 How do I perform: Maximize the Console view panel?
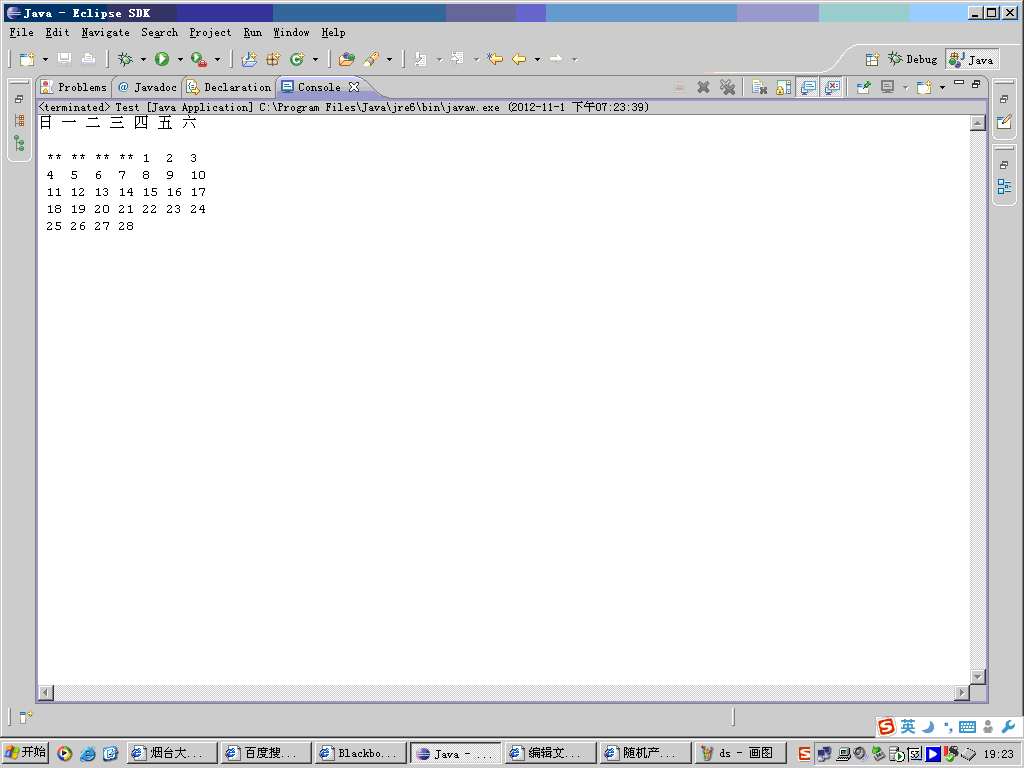[976, 84]
